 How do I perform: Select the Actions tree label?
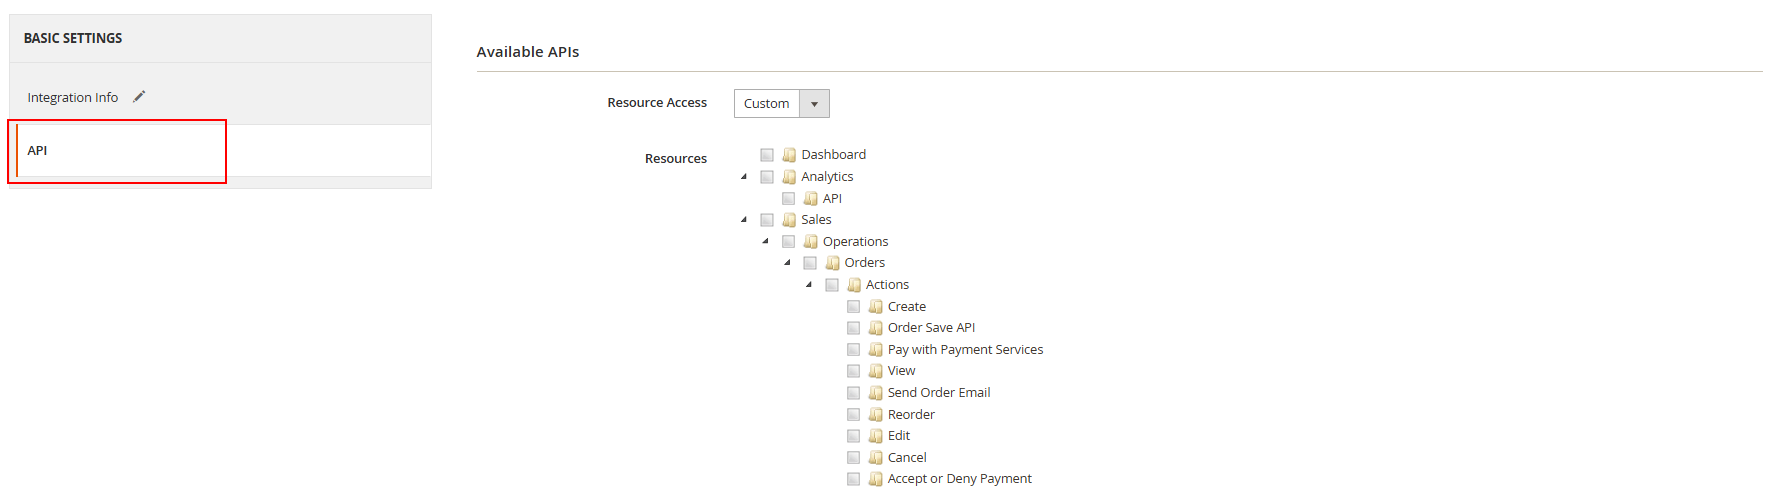click(887, 285)
